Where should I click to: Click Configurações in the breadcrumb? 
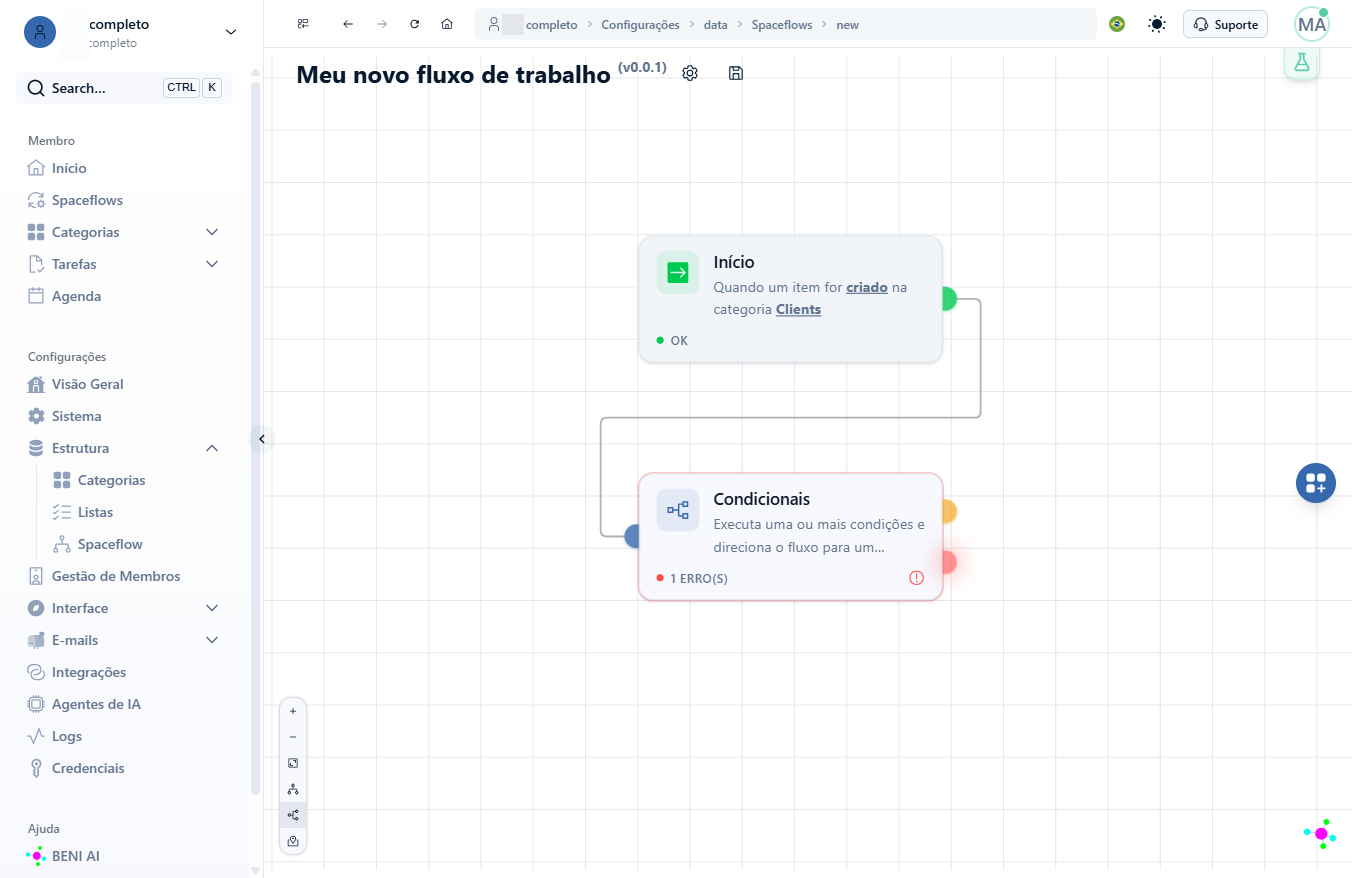pyautogui.click(x=640, y=24)
